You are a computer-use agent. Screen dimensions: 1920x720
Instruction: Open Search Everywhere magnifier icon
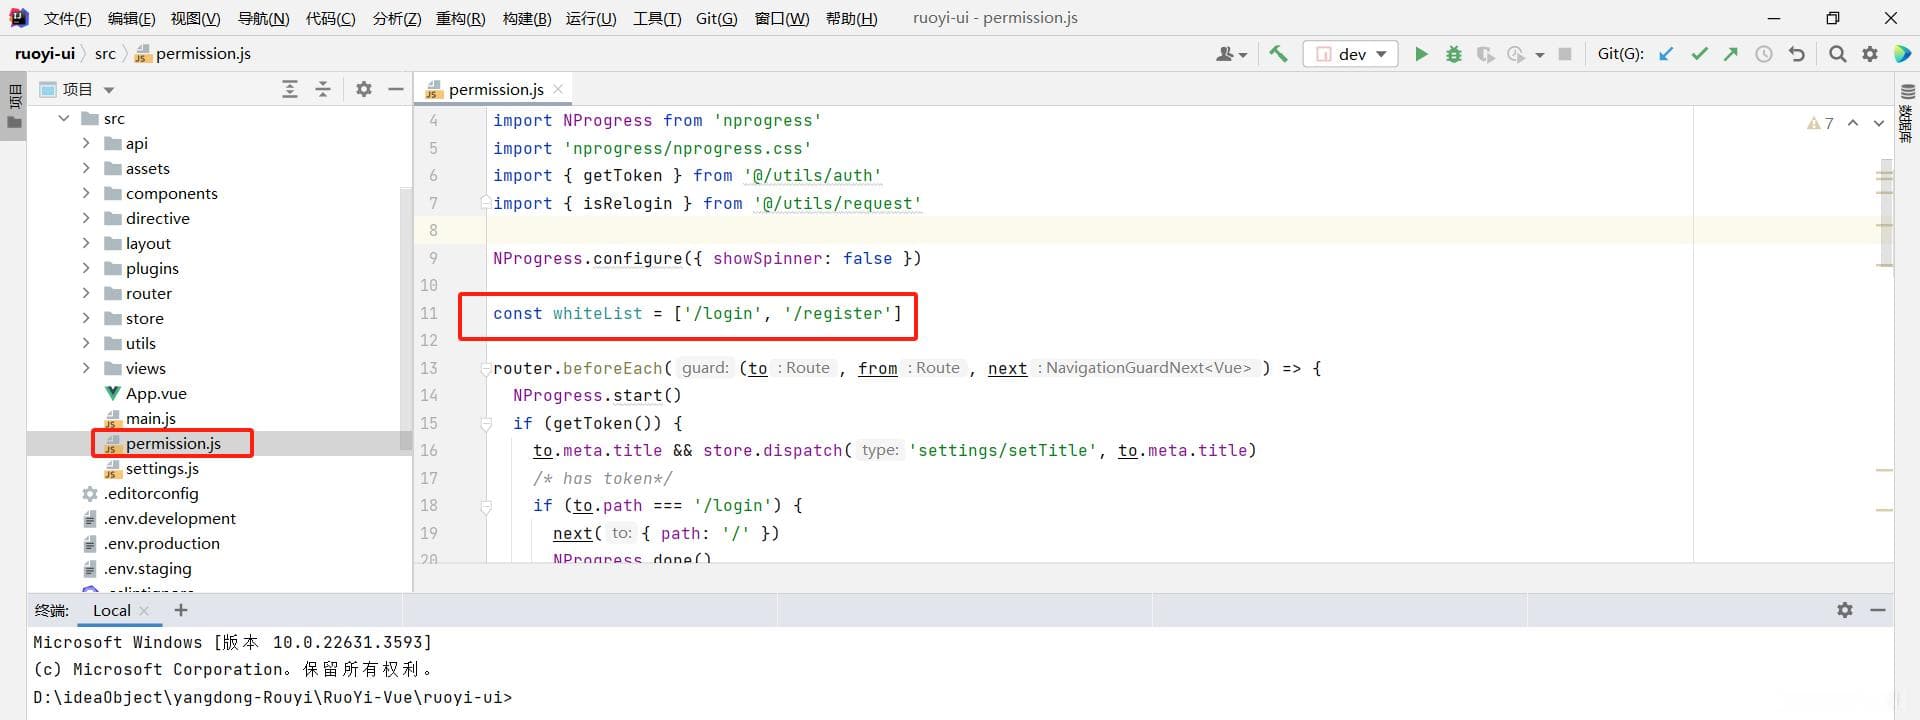[x=1837, y=54]
